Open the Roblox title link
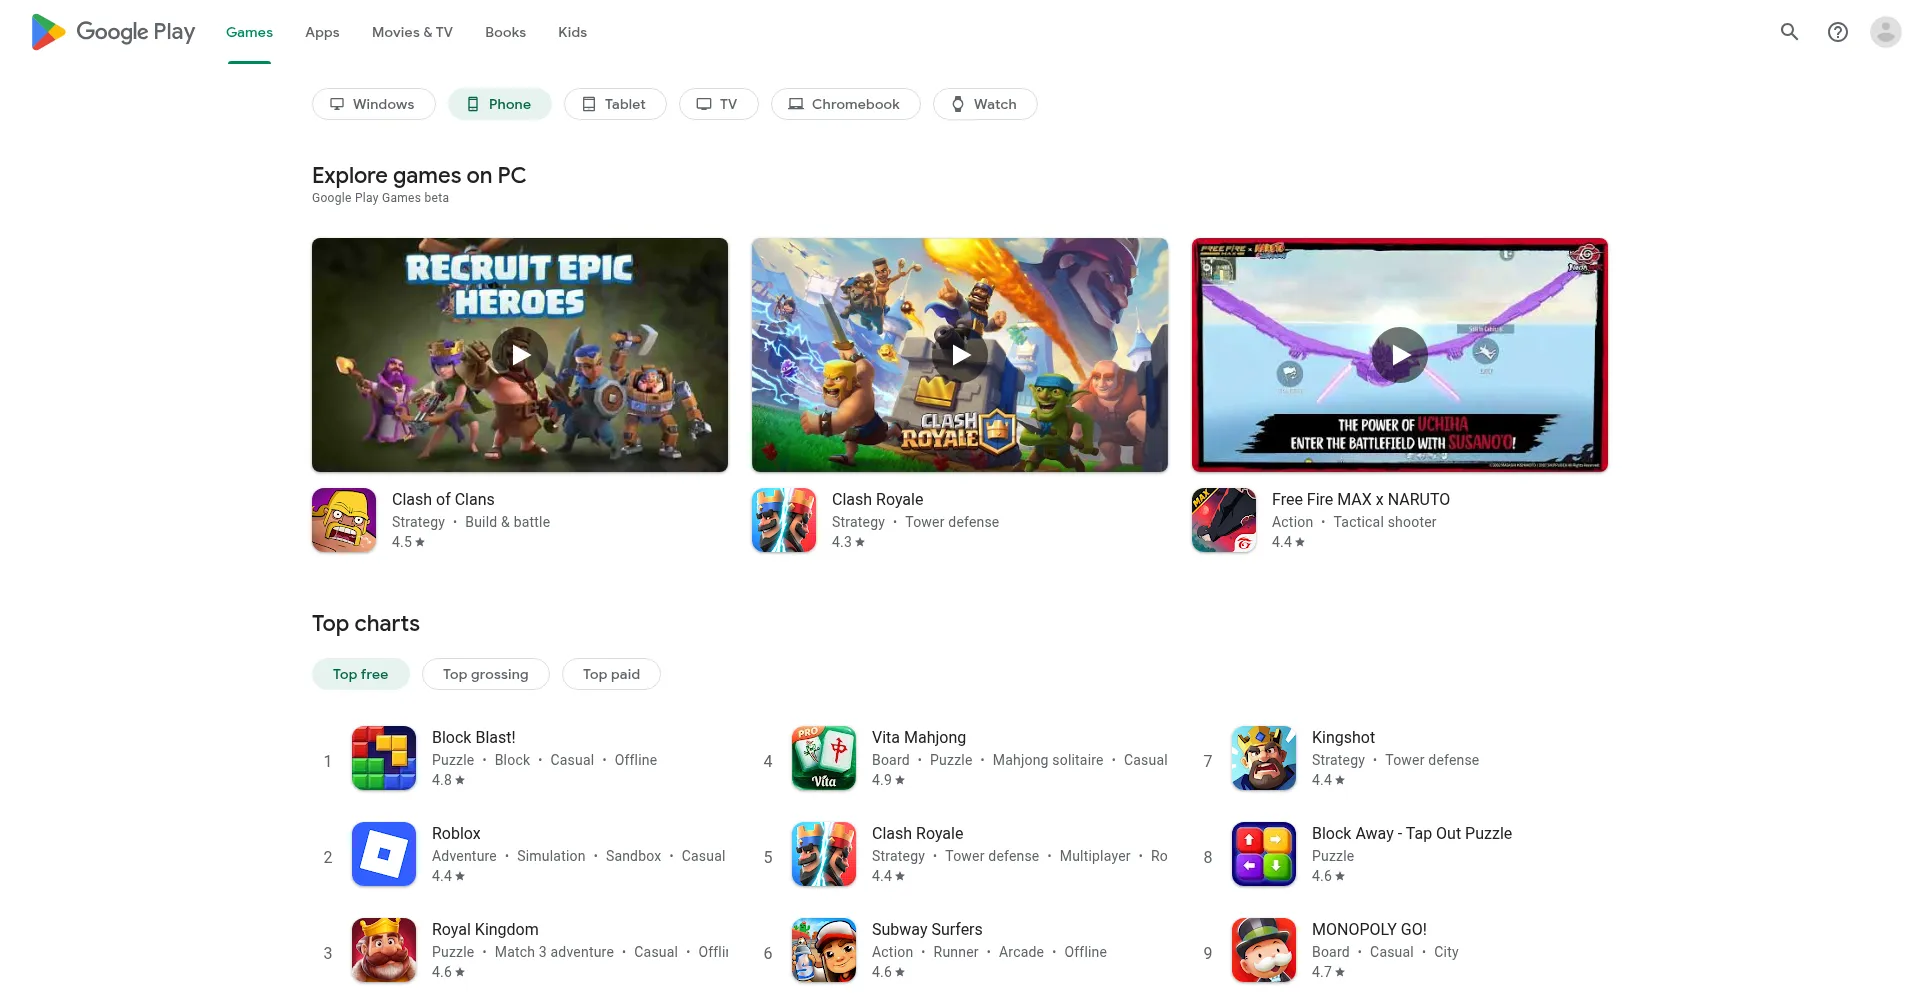 point(456,833)
